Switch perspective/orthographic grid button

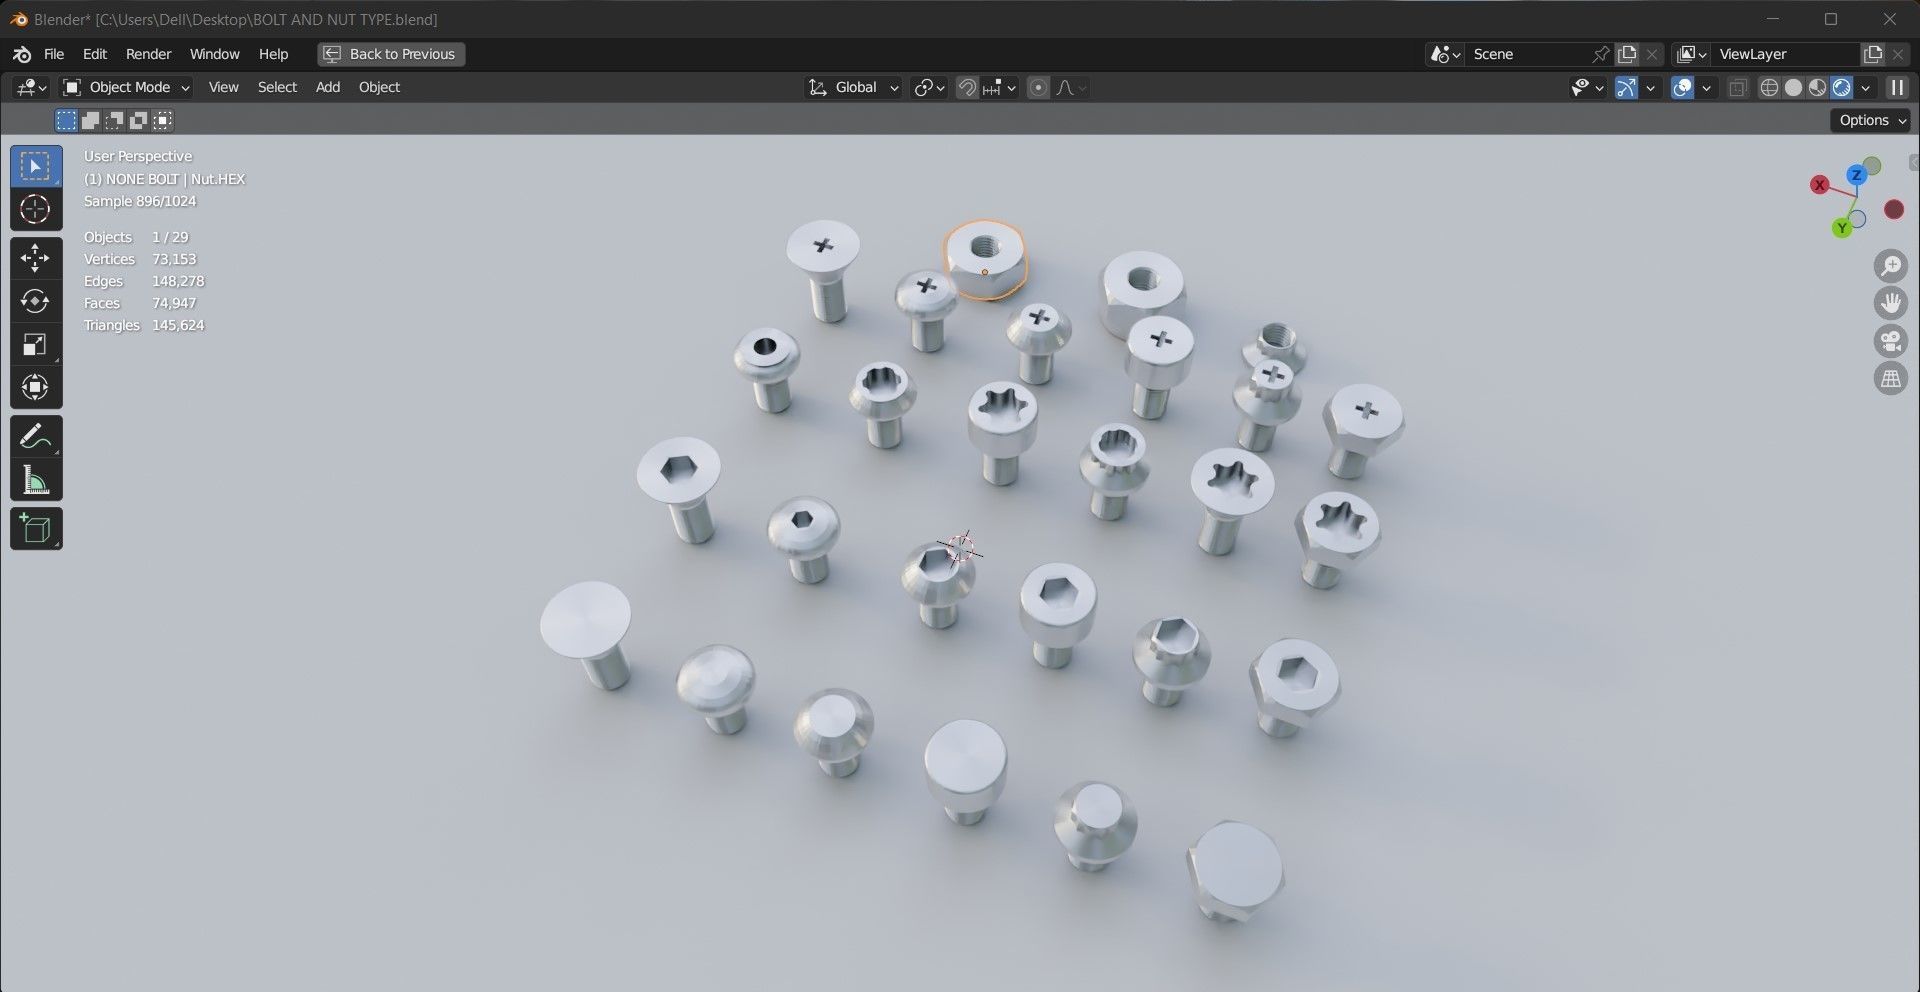click(1890, 379)
